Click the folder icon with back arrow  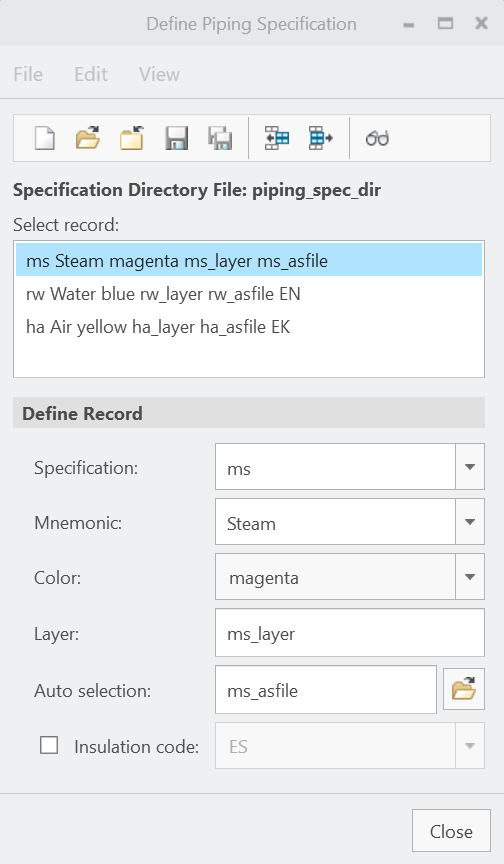[132, 138]
